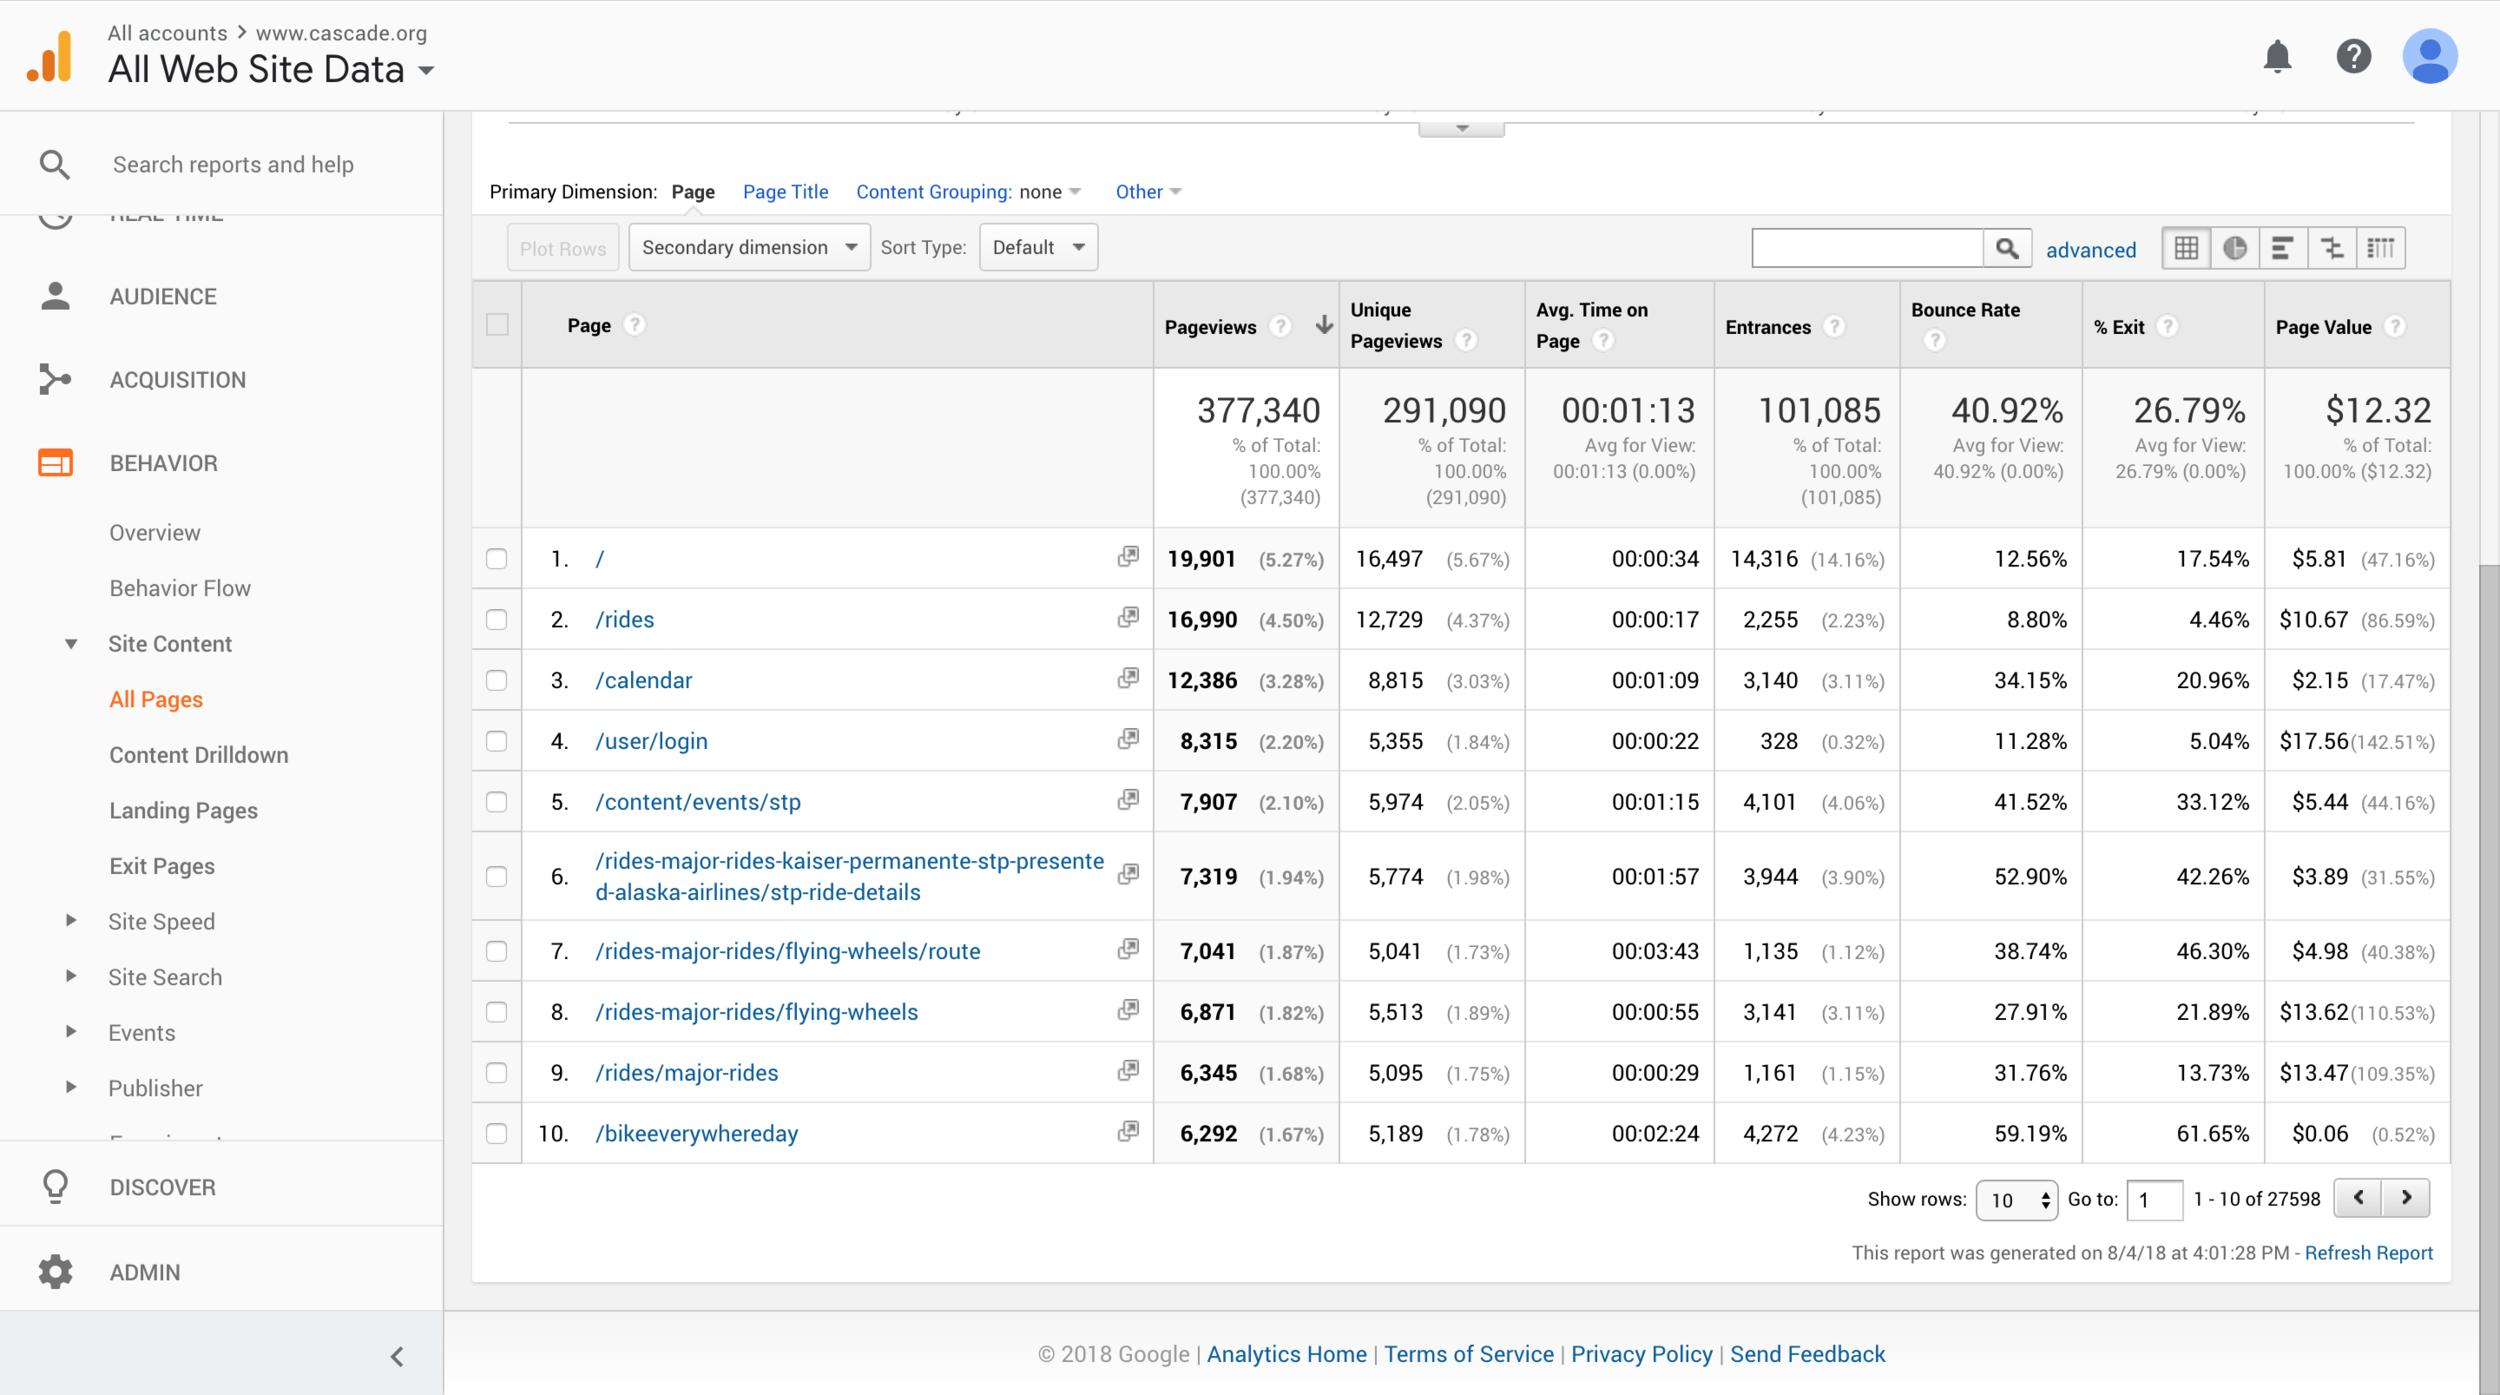Image resolution: width=2500 pixels, height=1395 pixels.
Task: Open the Secondary dimension dropdown
Action: [749, 247]
